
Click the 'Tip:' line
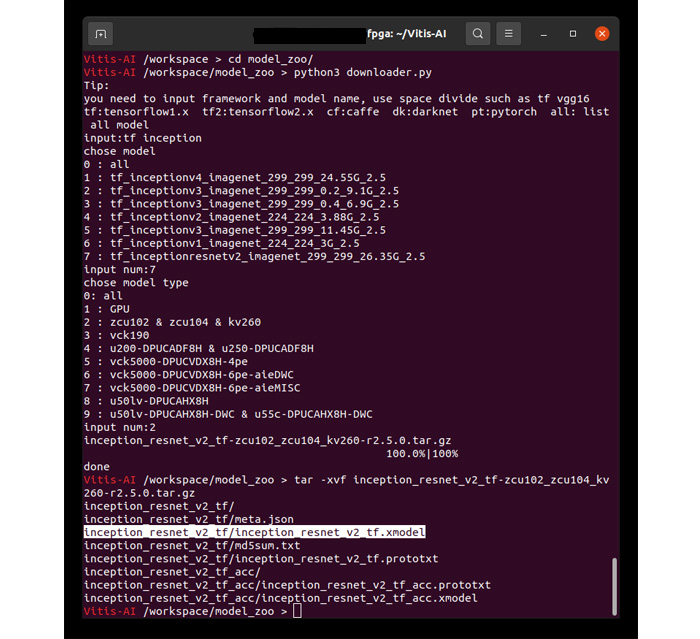(x=96, y=85)
